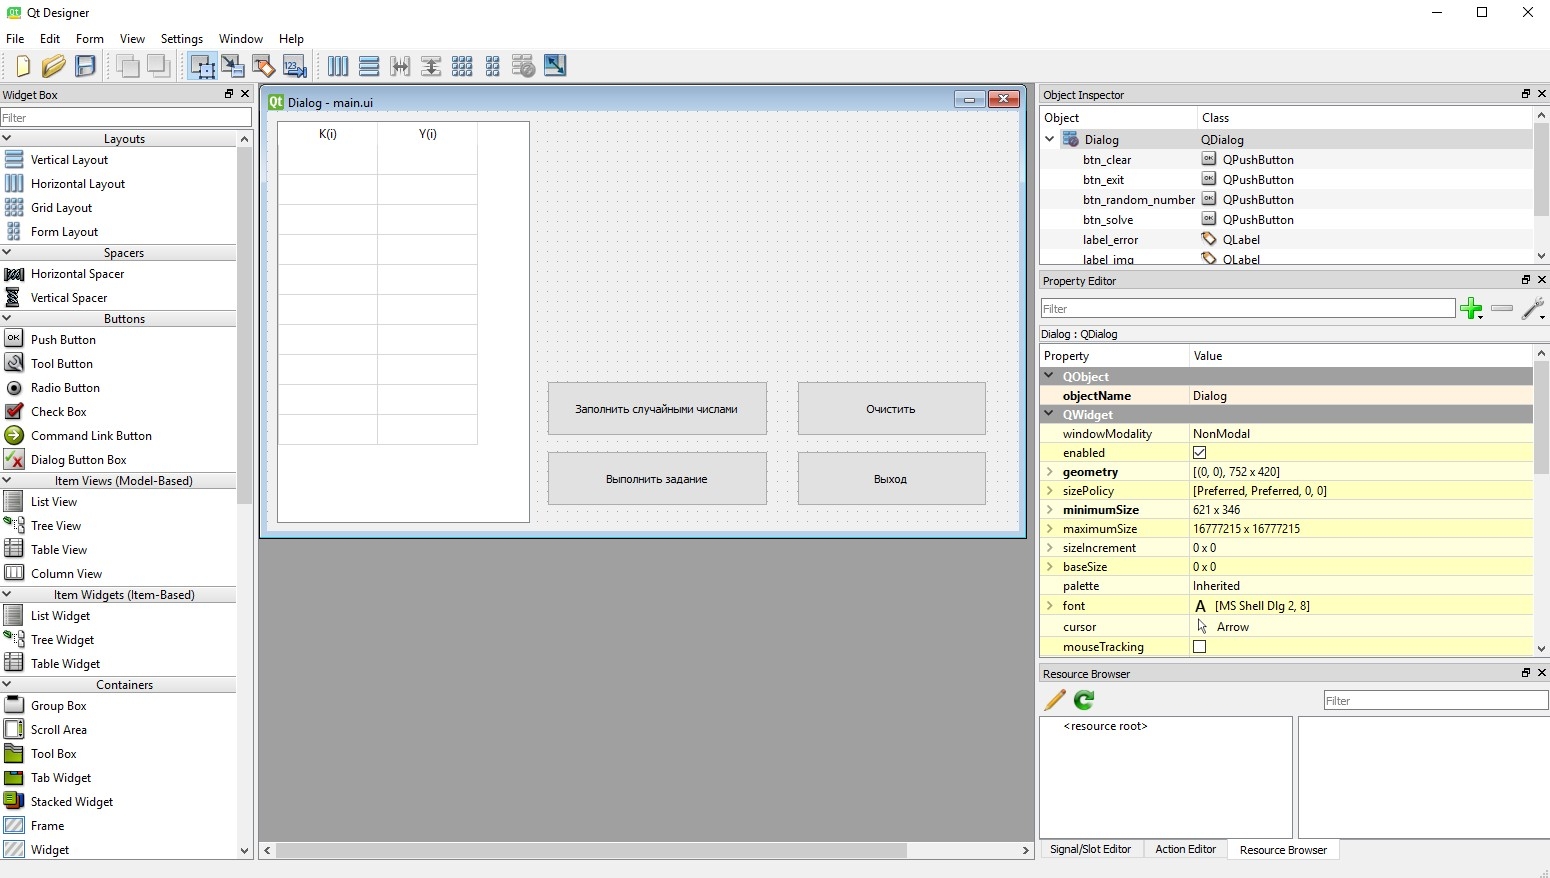Image resolution: width=1550 pixels, height=878 pixels.
Task: Collapse the QWidget property group
Action: coord(1049,414)
